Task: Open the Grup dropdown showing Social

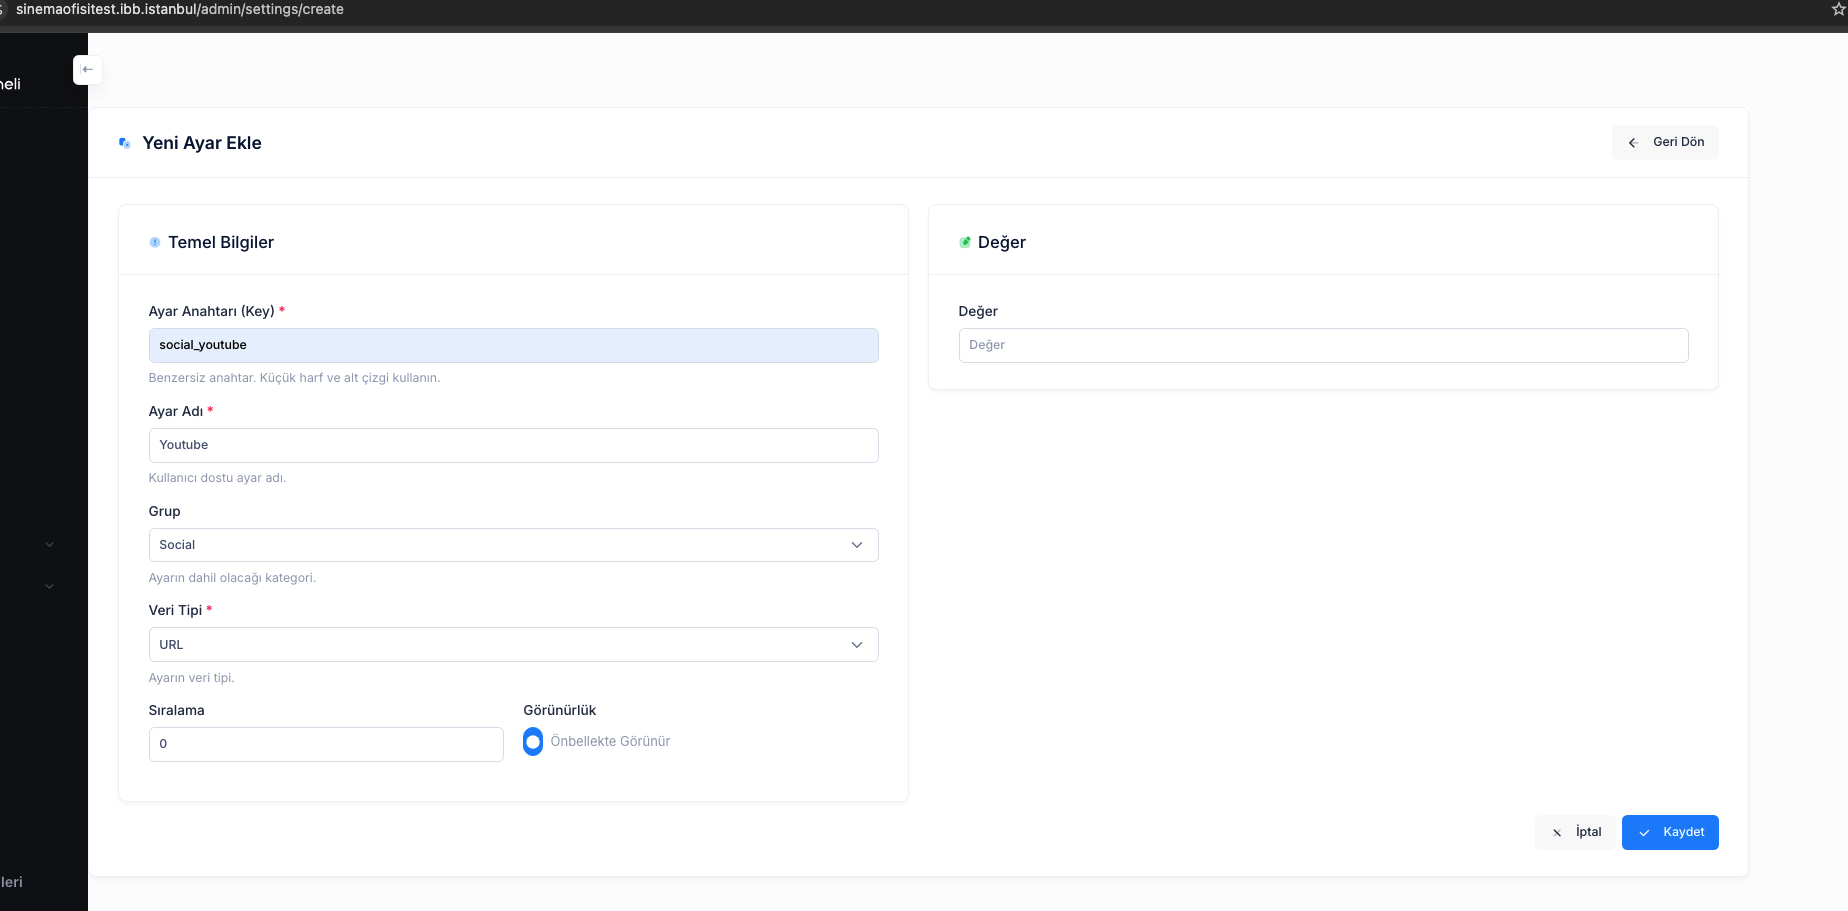Action: click(514, 545)
